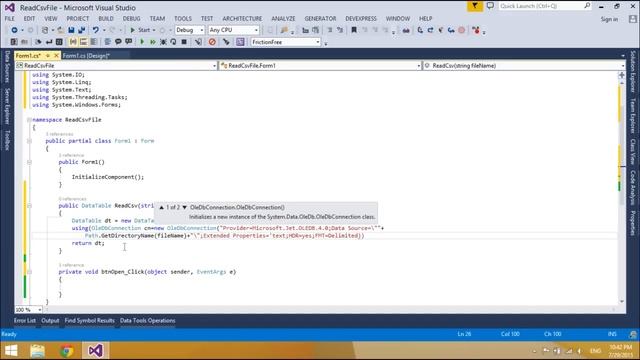Viewport: 640px width, 360px height.
Task: Expand the Toolbox side panel
Action: (x=7, y=140)
